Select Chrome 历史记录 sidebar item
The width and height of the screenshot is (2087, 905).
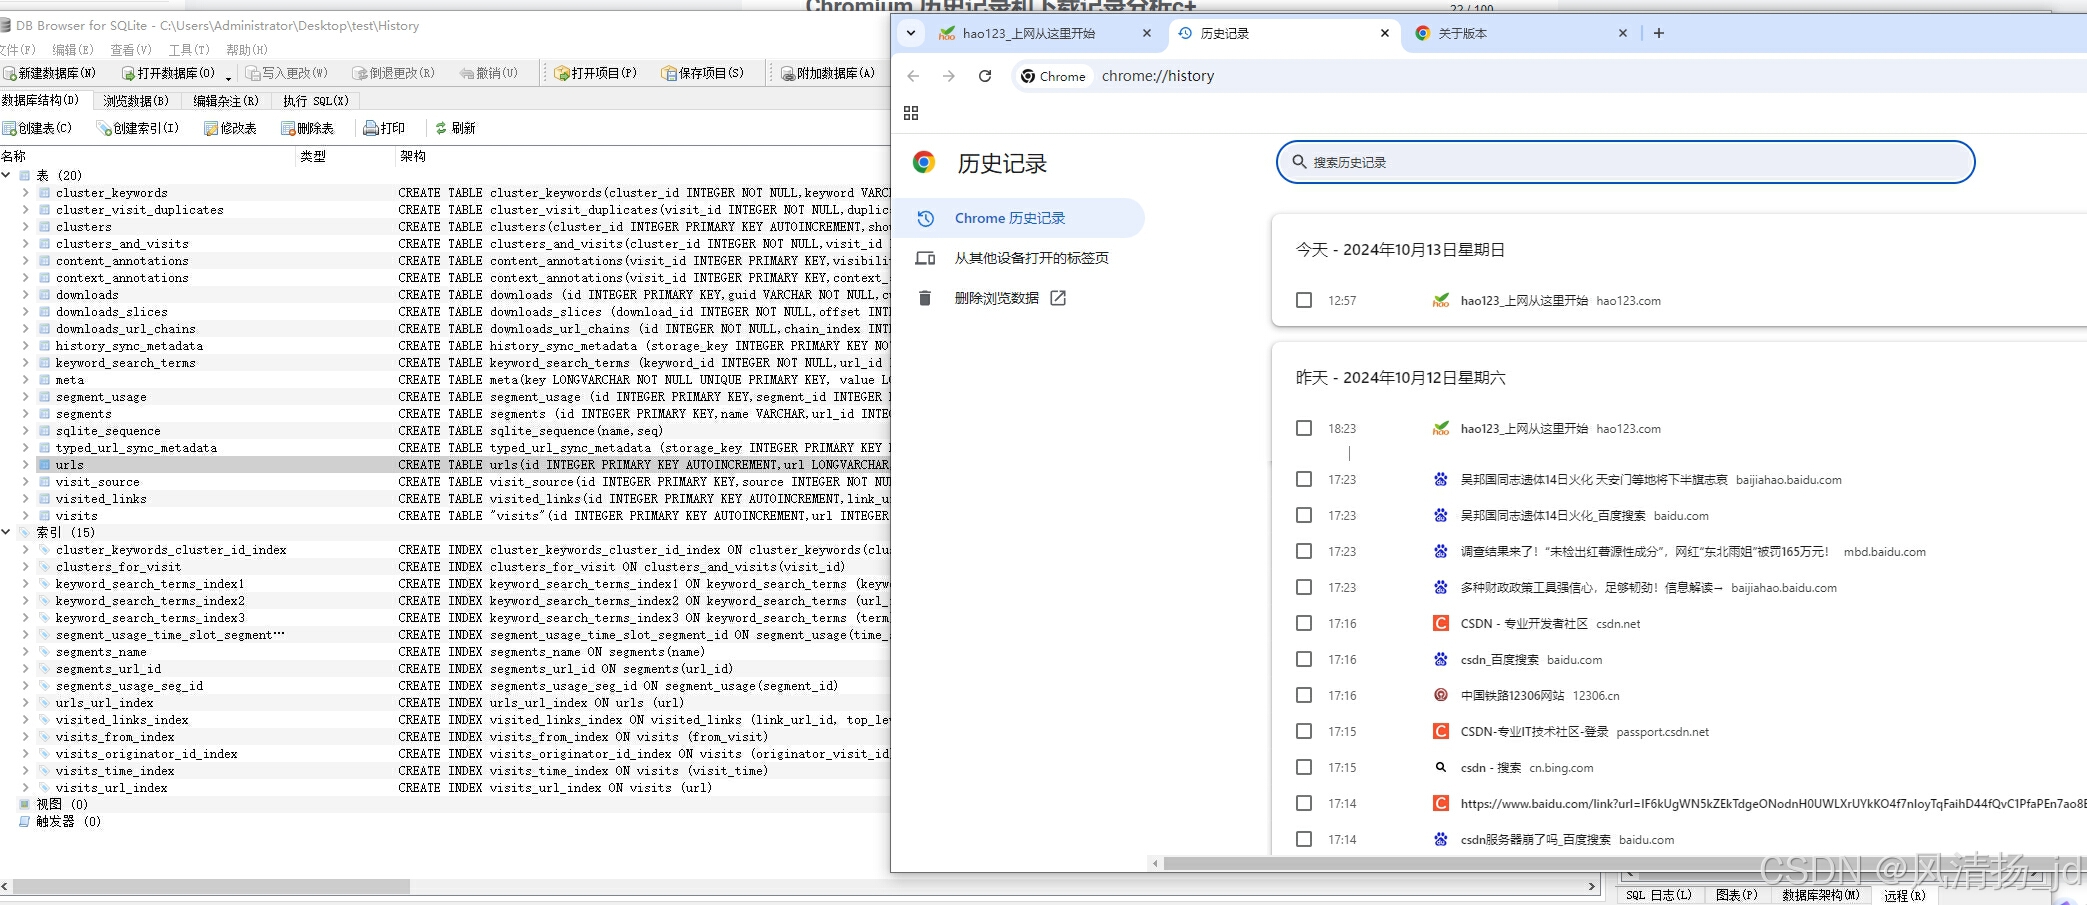pos(1018,218)
